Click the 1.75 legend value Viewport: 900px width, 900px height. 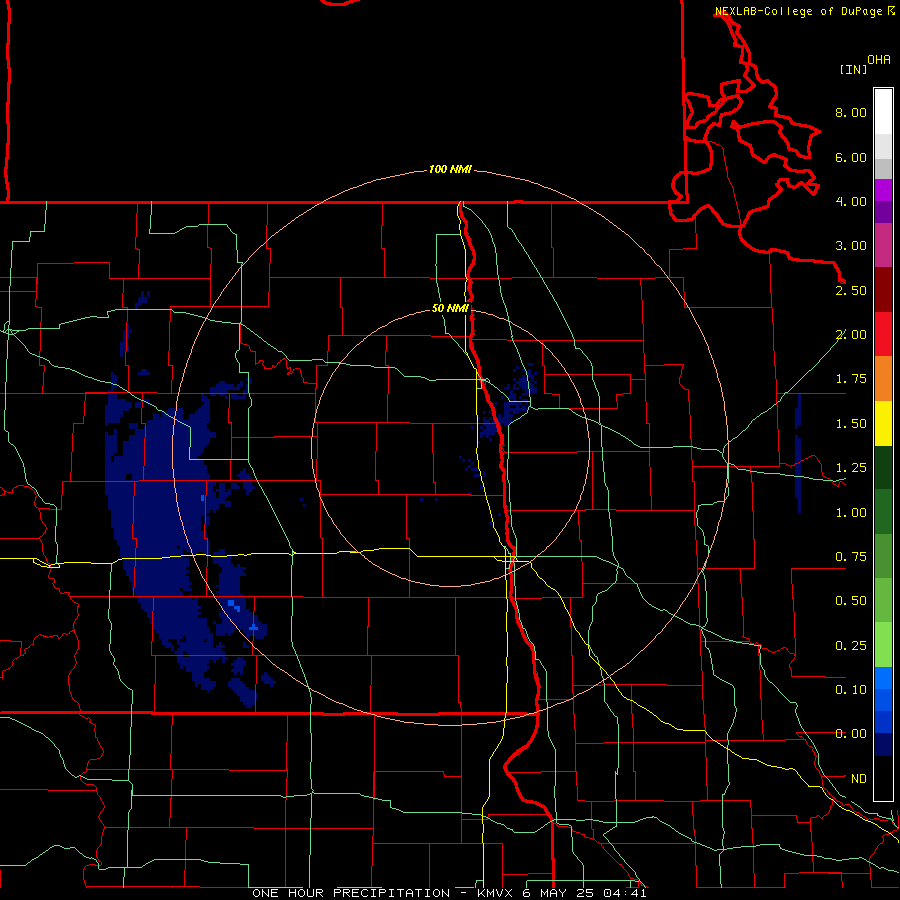[x=851, y=379]
